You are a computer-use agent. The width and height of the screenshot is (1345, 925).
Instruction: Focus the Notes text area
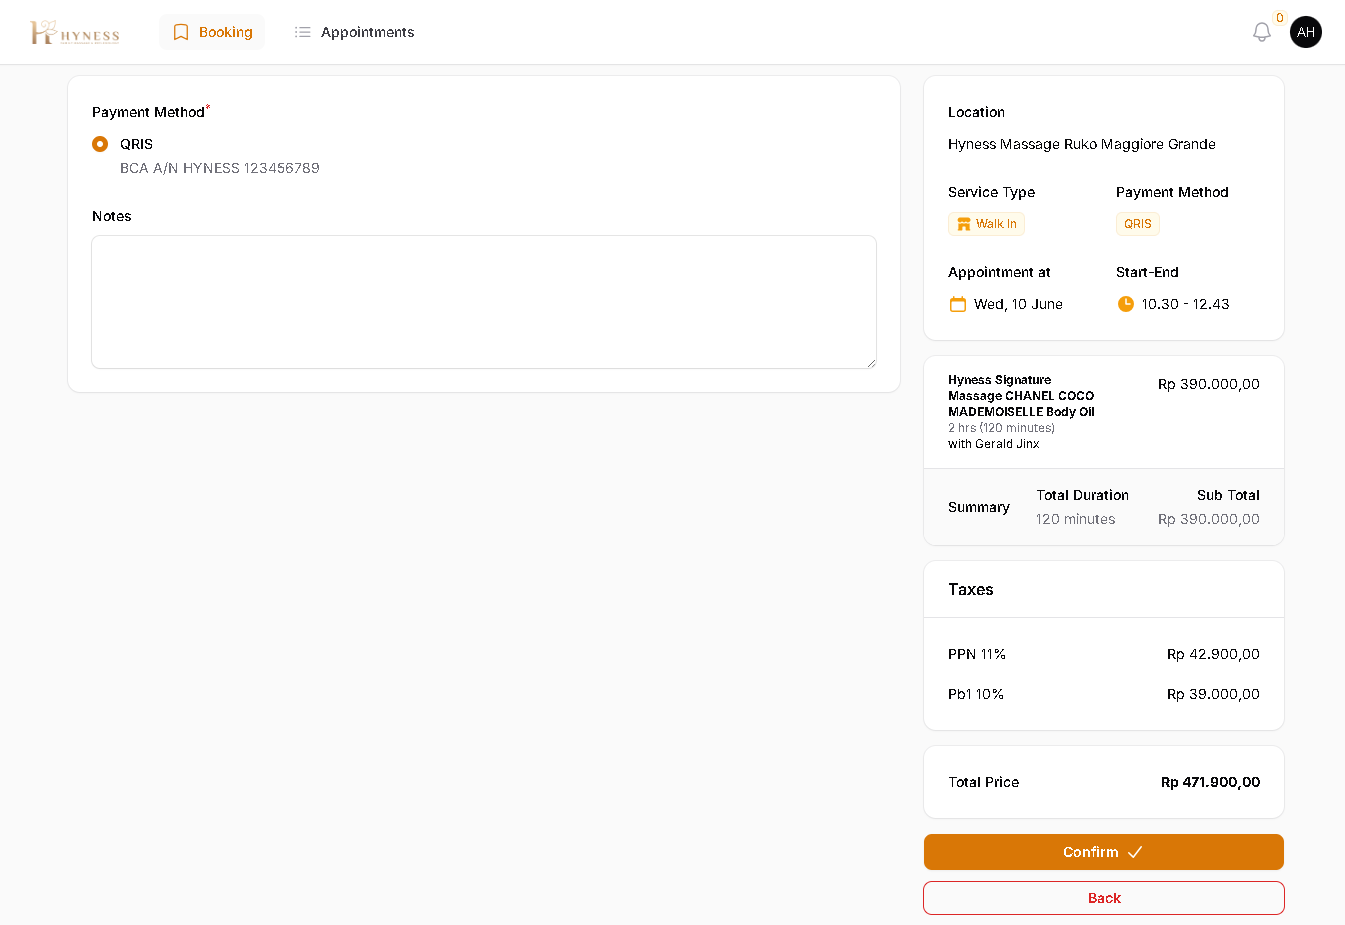484,302
